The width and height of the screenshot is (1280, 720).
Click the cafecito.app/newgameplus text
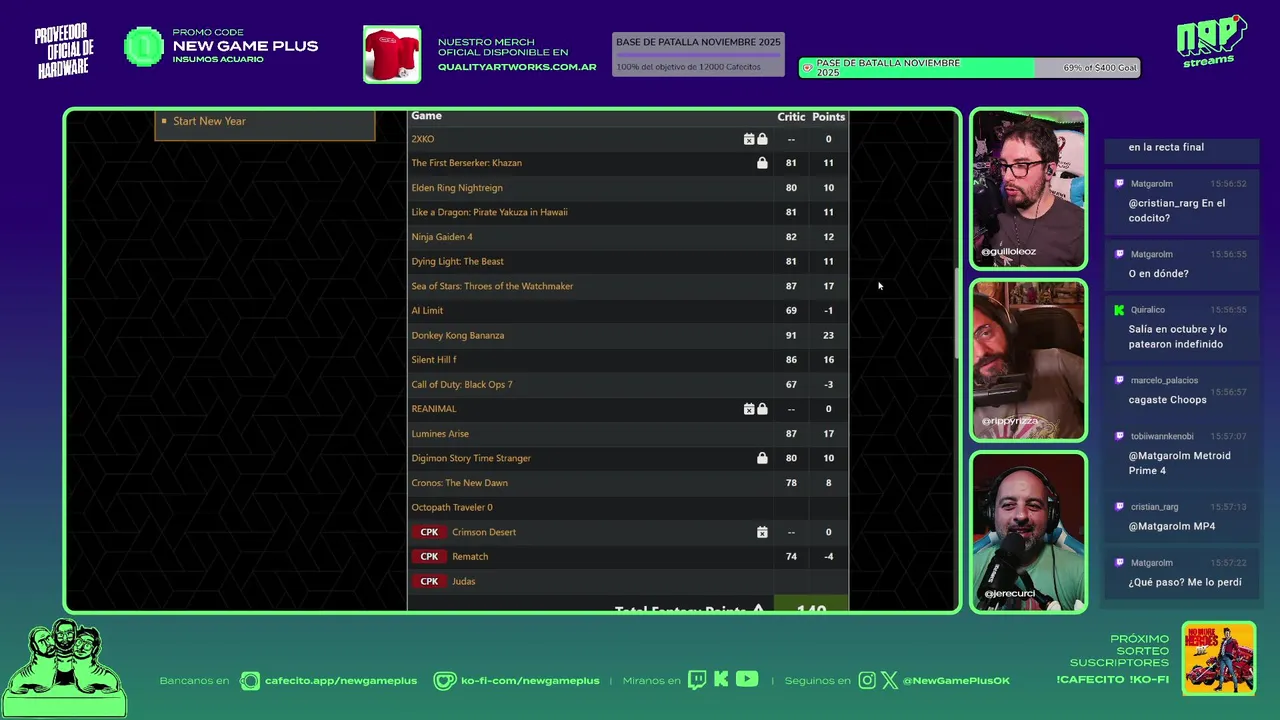click(341, 681)
